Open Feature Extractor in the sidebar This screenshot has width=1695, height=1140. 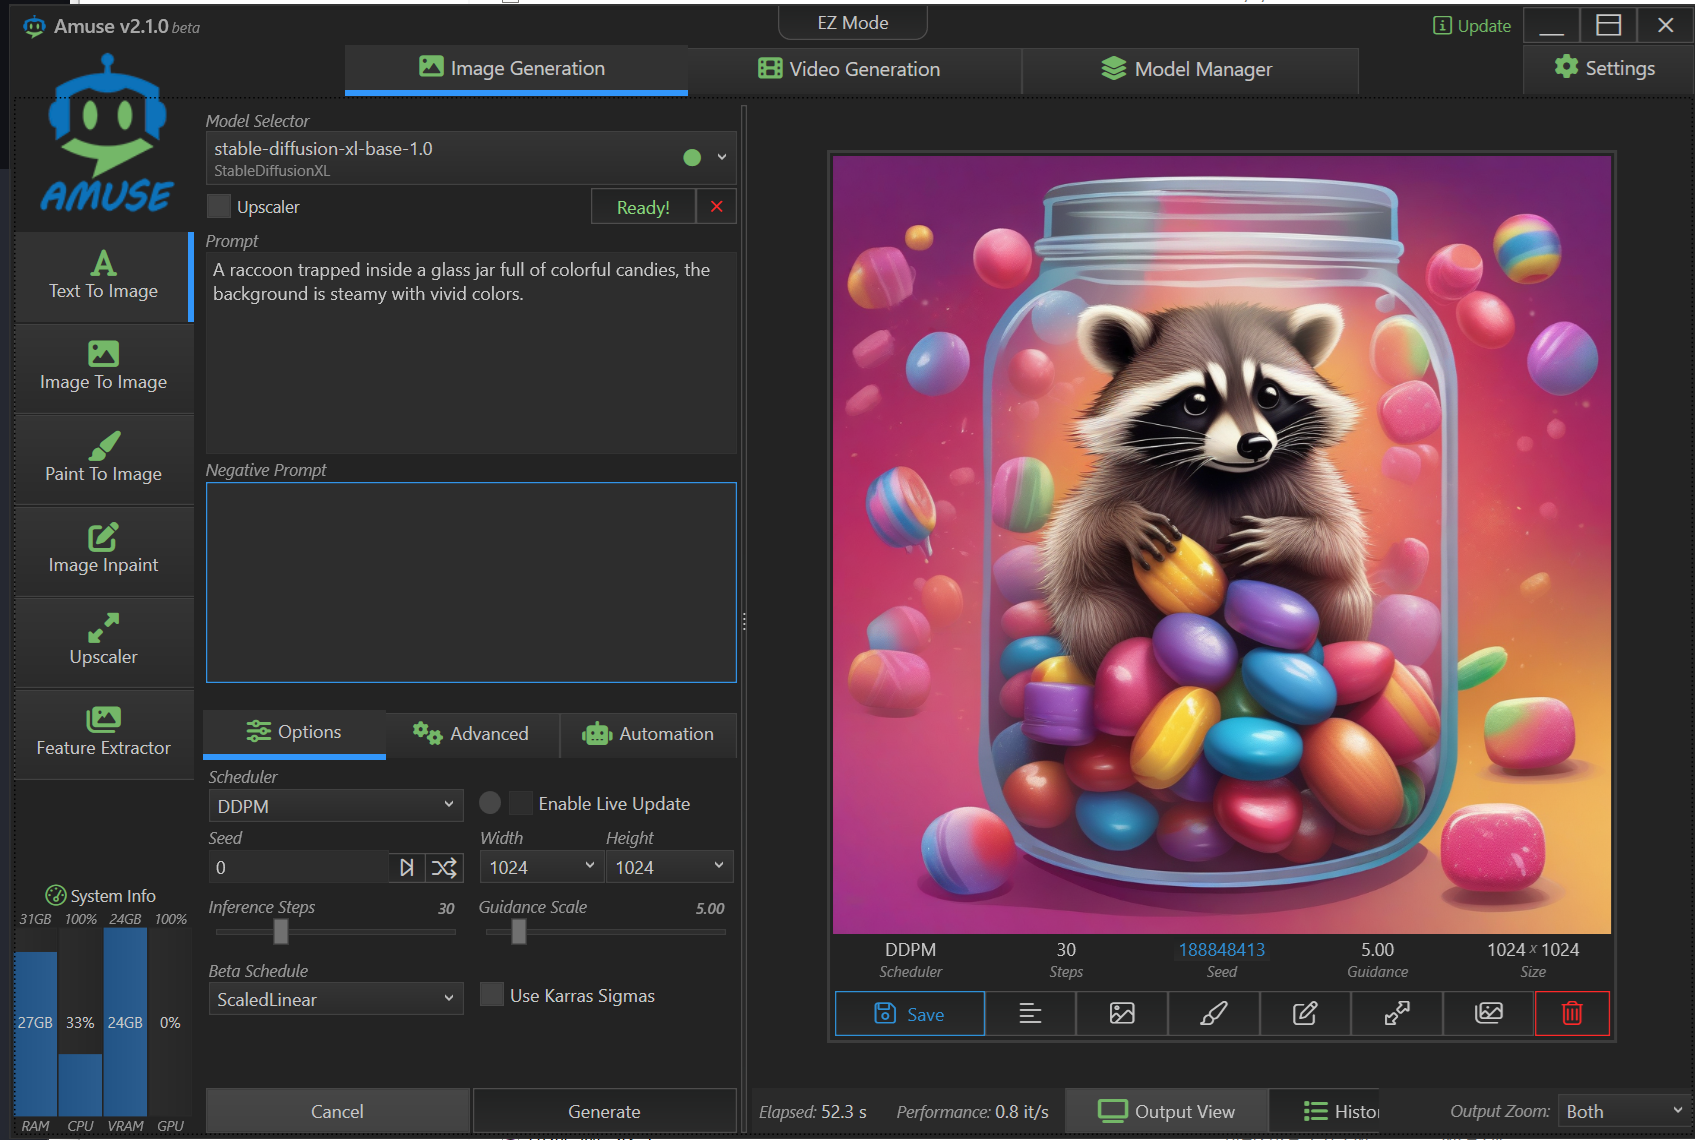(103, 732)
